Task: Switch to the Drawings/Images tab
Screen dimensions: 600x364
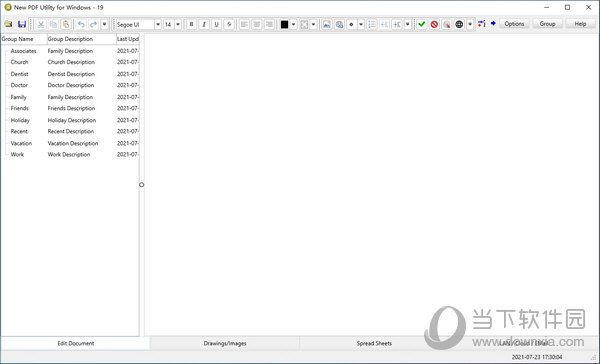Action: (225, 343)
